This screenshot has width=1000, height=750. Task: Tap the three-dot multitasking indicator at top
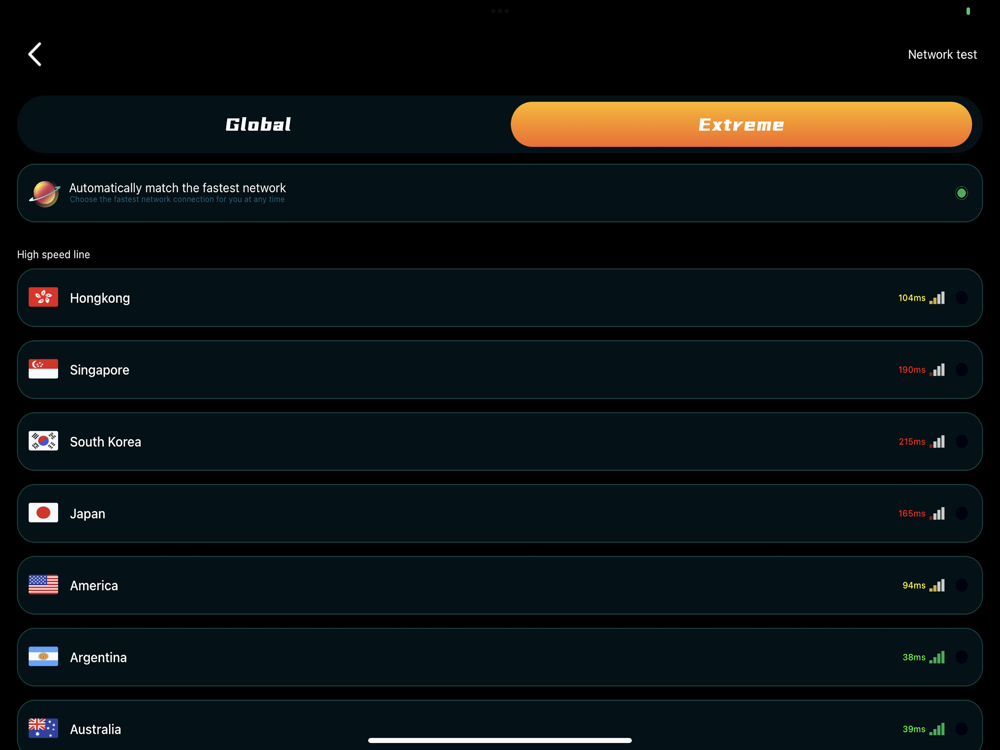click(500, 11)
